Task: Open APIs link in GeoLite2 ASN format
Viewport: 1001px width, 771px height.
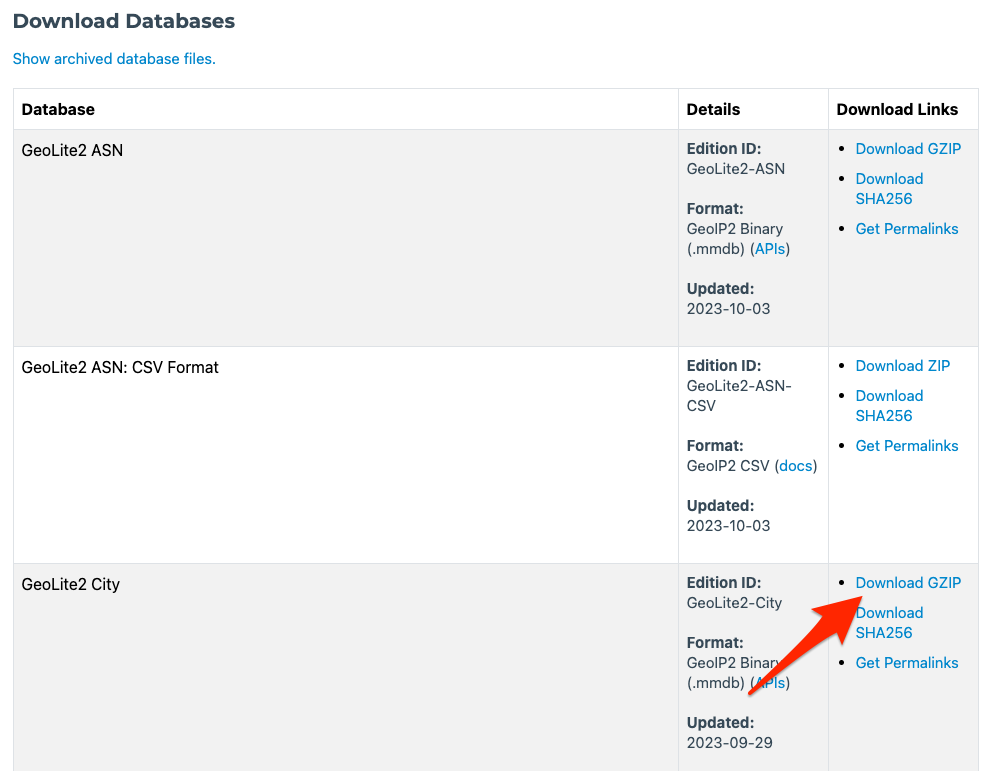Action: 770,249
